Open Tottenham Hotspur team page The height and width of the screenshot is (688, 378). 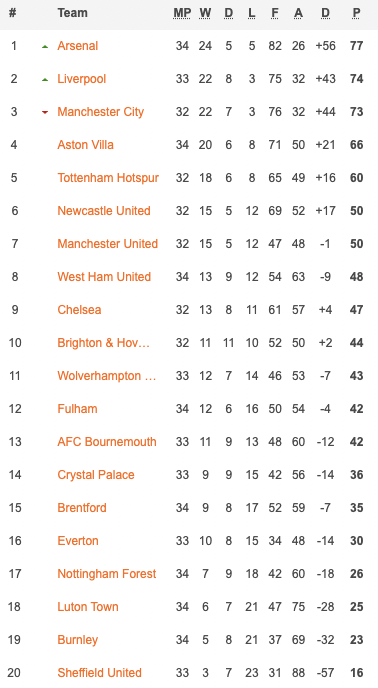(x=108, y=178)
